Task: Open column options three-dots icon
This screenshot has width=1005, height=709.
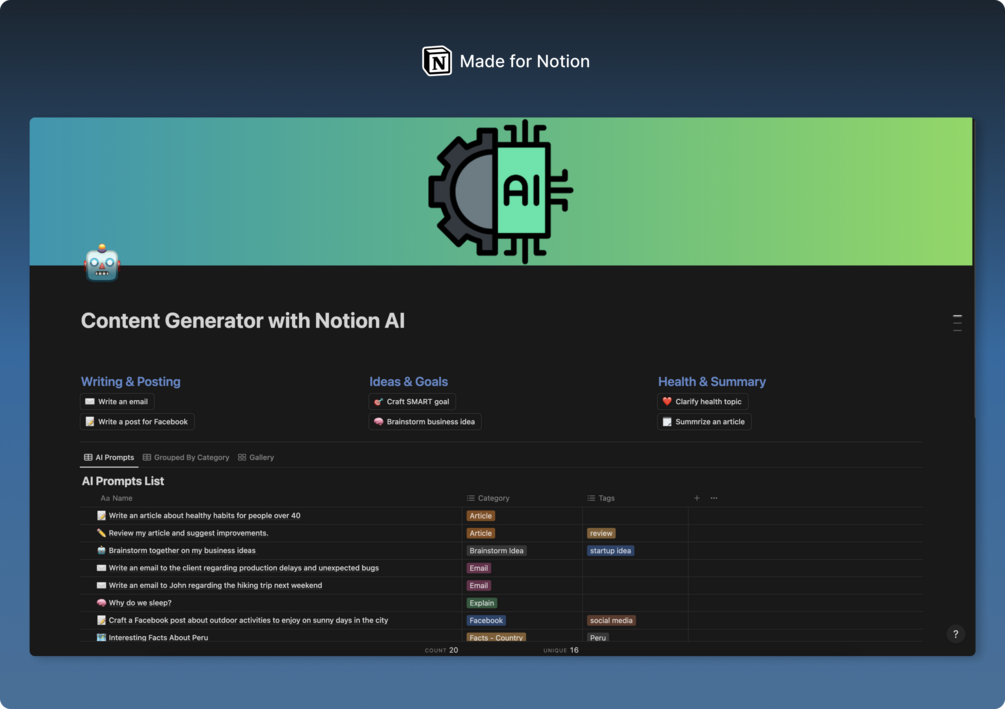Action: click(x=714, y=498)
